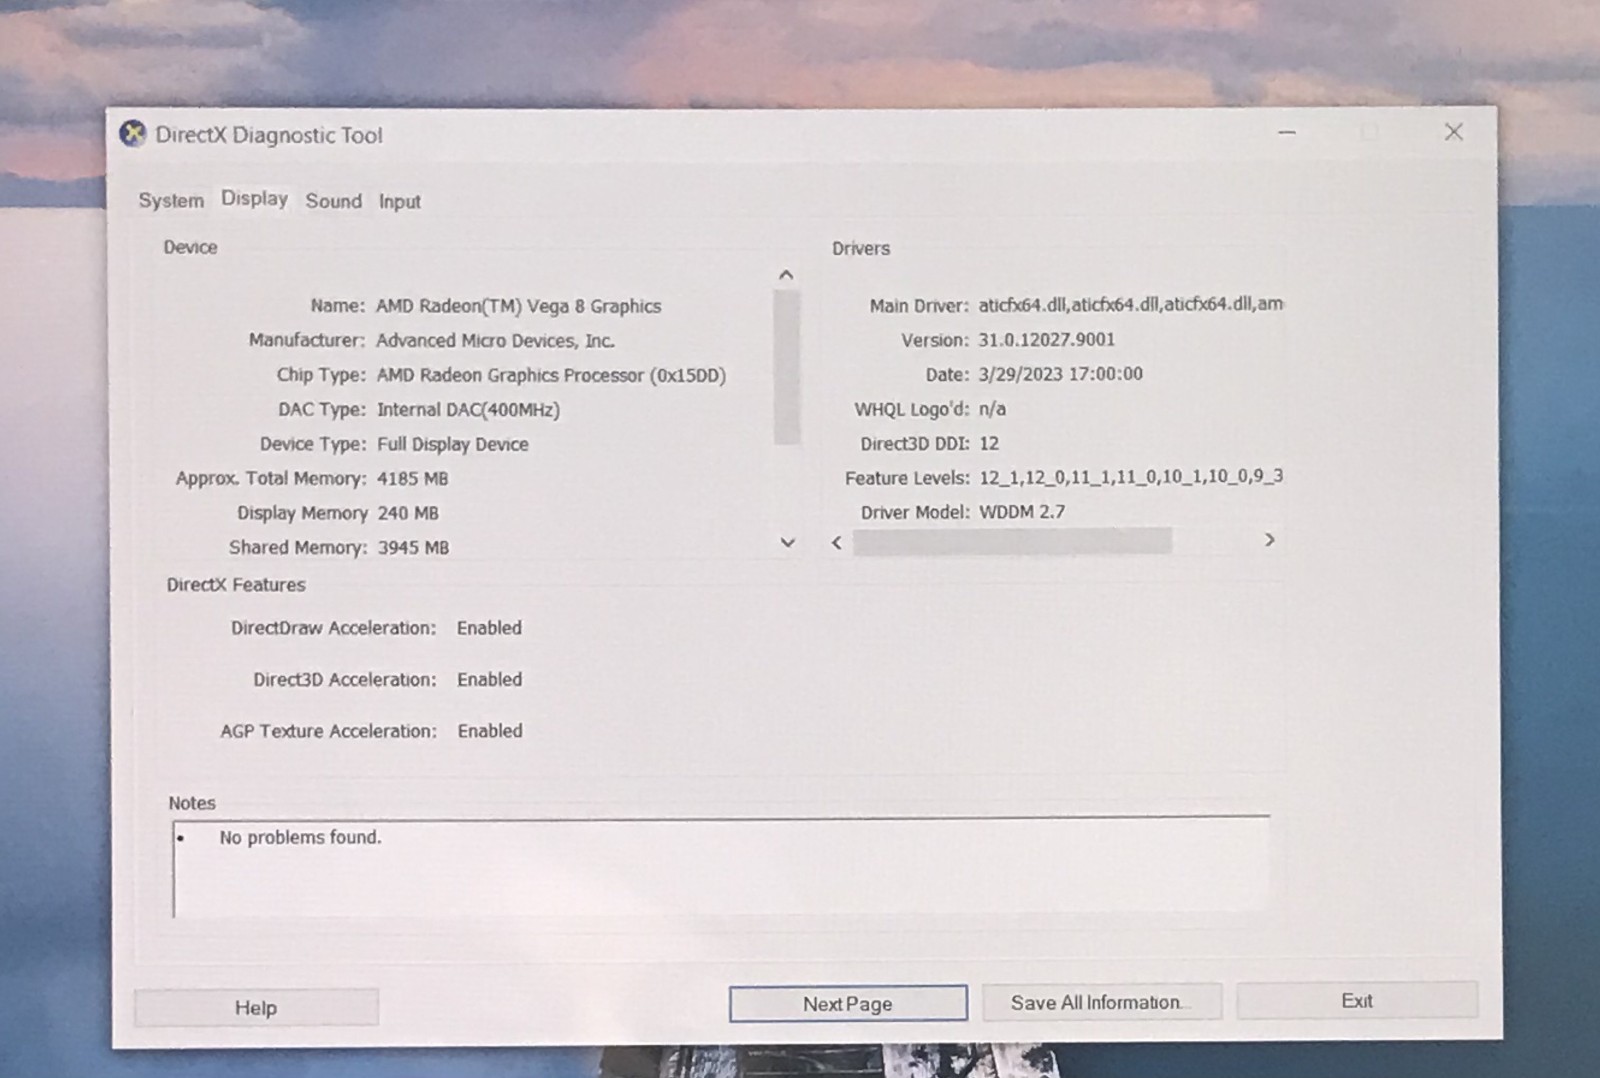Click the Drivers horizontal scrollbar thumb
The height and width of the screenshot is (1078, 1600).
1012,541
